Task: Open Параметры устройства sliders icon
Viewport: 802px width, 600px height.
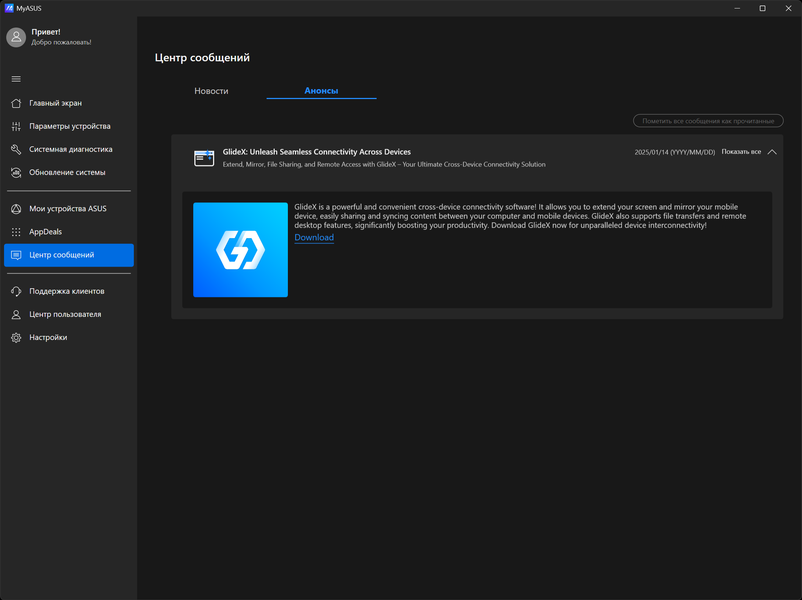Action: [x=16, y=126]
